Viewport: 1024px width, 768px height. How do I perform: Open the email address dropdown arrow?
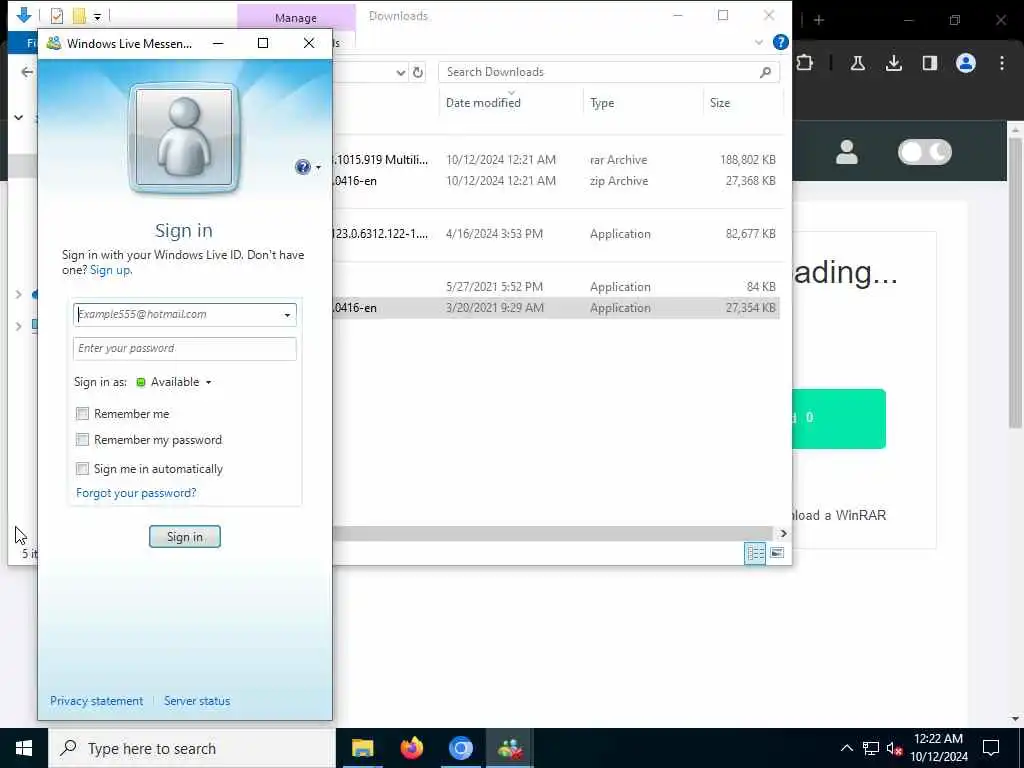[x=287, y=315]
